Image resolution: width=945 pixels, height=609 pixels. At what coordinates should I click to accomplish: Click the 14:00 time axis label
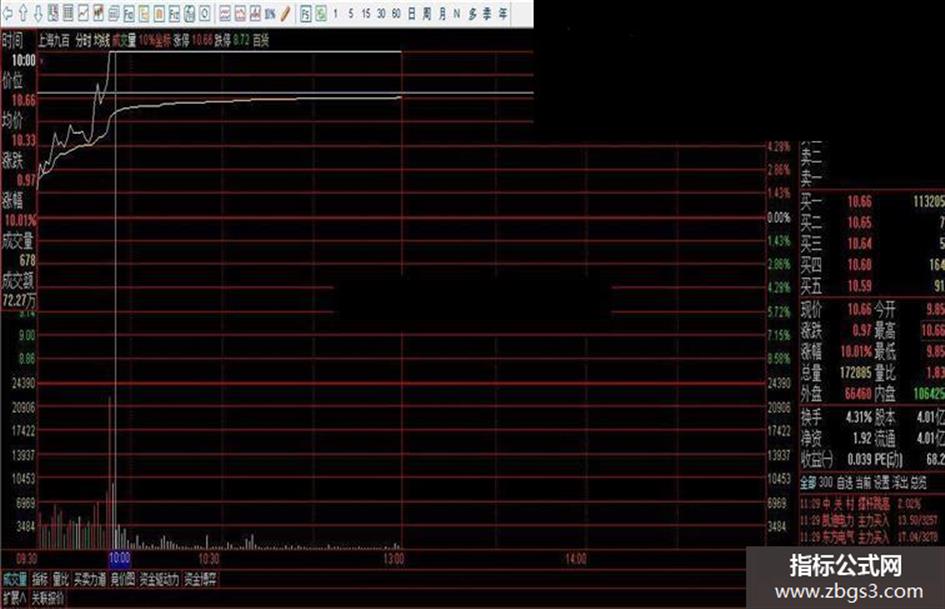tap(576, 559)
